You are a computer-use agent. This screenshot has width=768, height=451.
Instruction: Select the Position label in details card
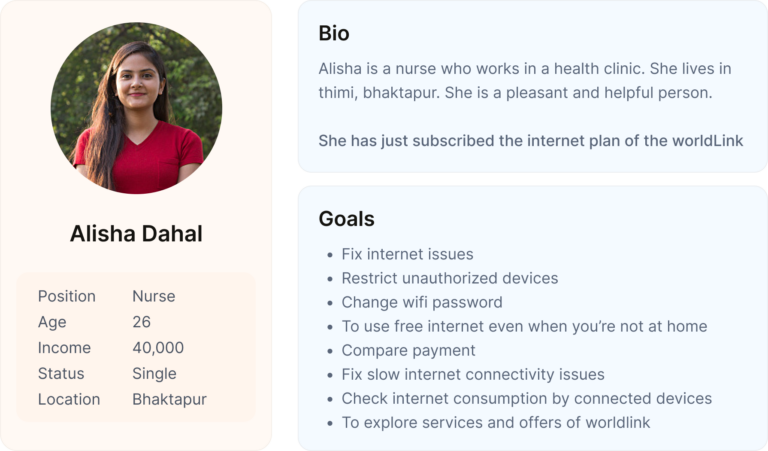[x=67, y=296]
